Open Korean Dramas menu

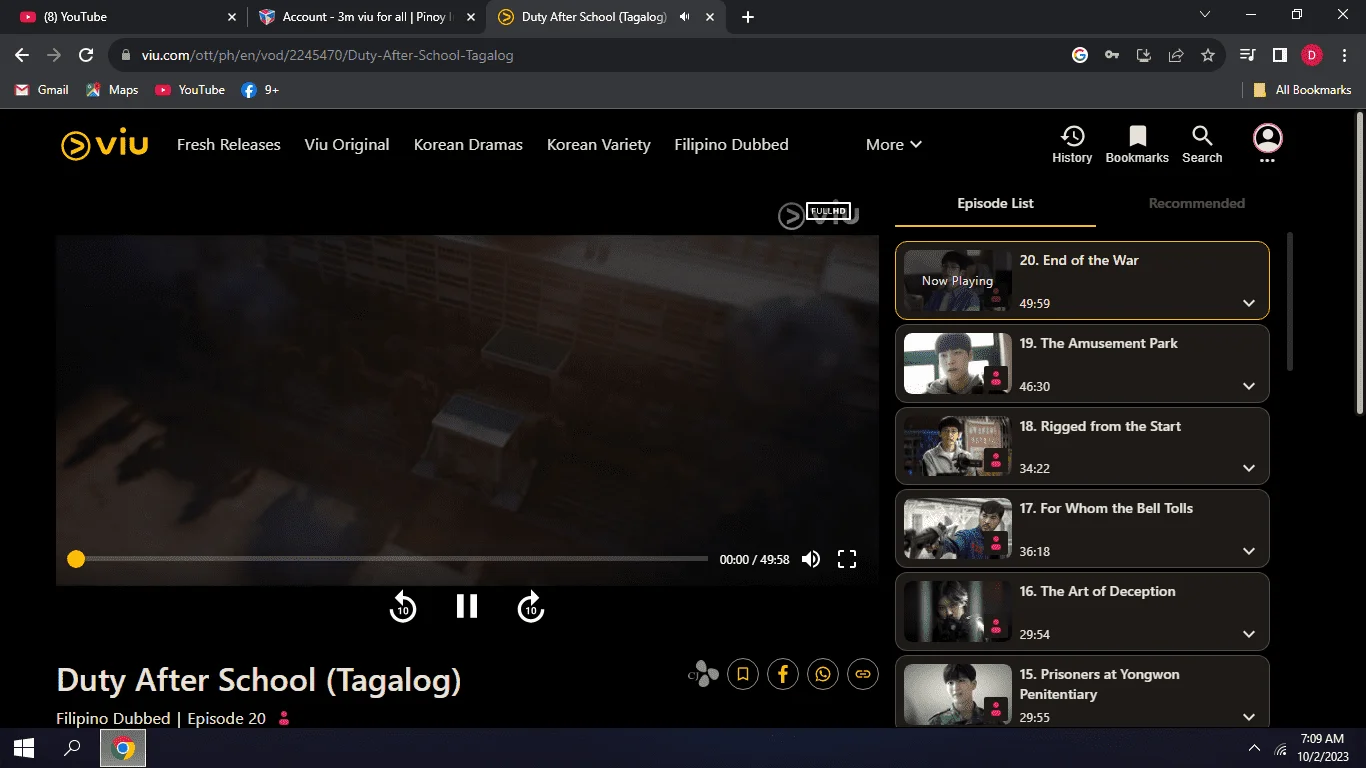(x=468, y=145)
